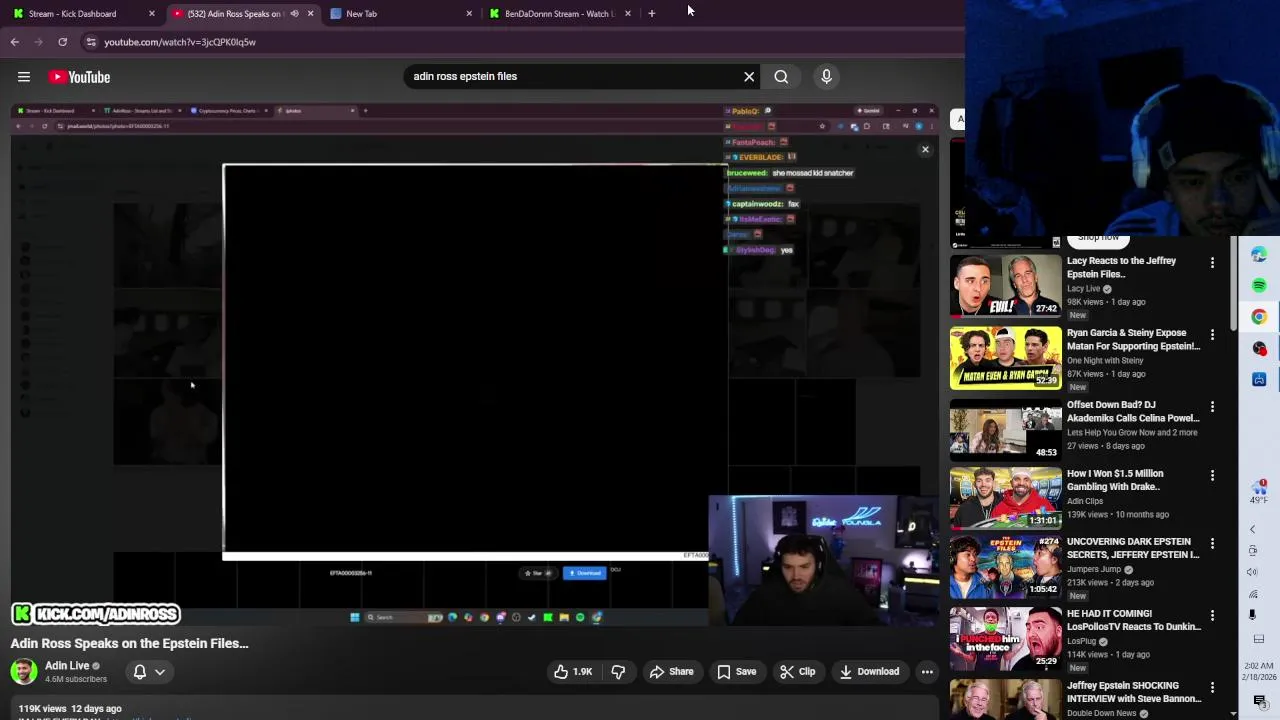Image resolution: width=1280 pixels, height=720 pixels.
Task: Click the notification bell for Adin Live
Action: (x=140, y=672)
